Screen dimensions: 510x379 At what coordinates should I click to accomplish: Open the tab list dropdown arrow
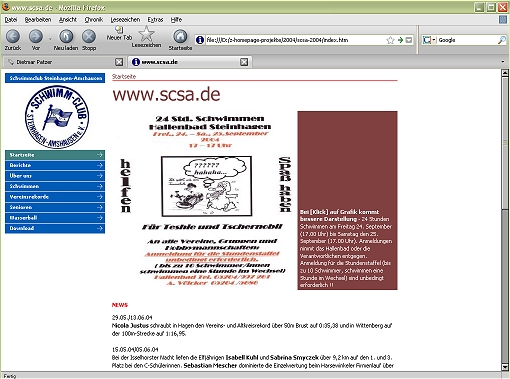click(x=503, y=62)
